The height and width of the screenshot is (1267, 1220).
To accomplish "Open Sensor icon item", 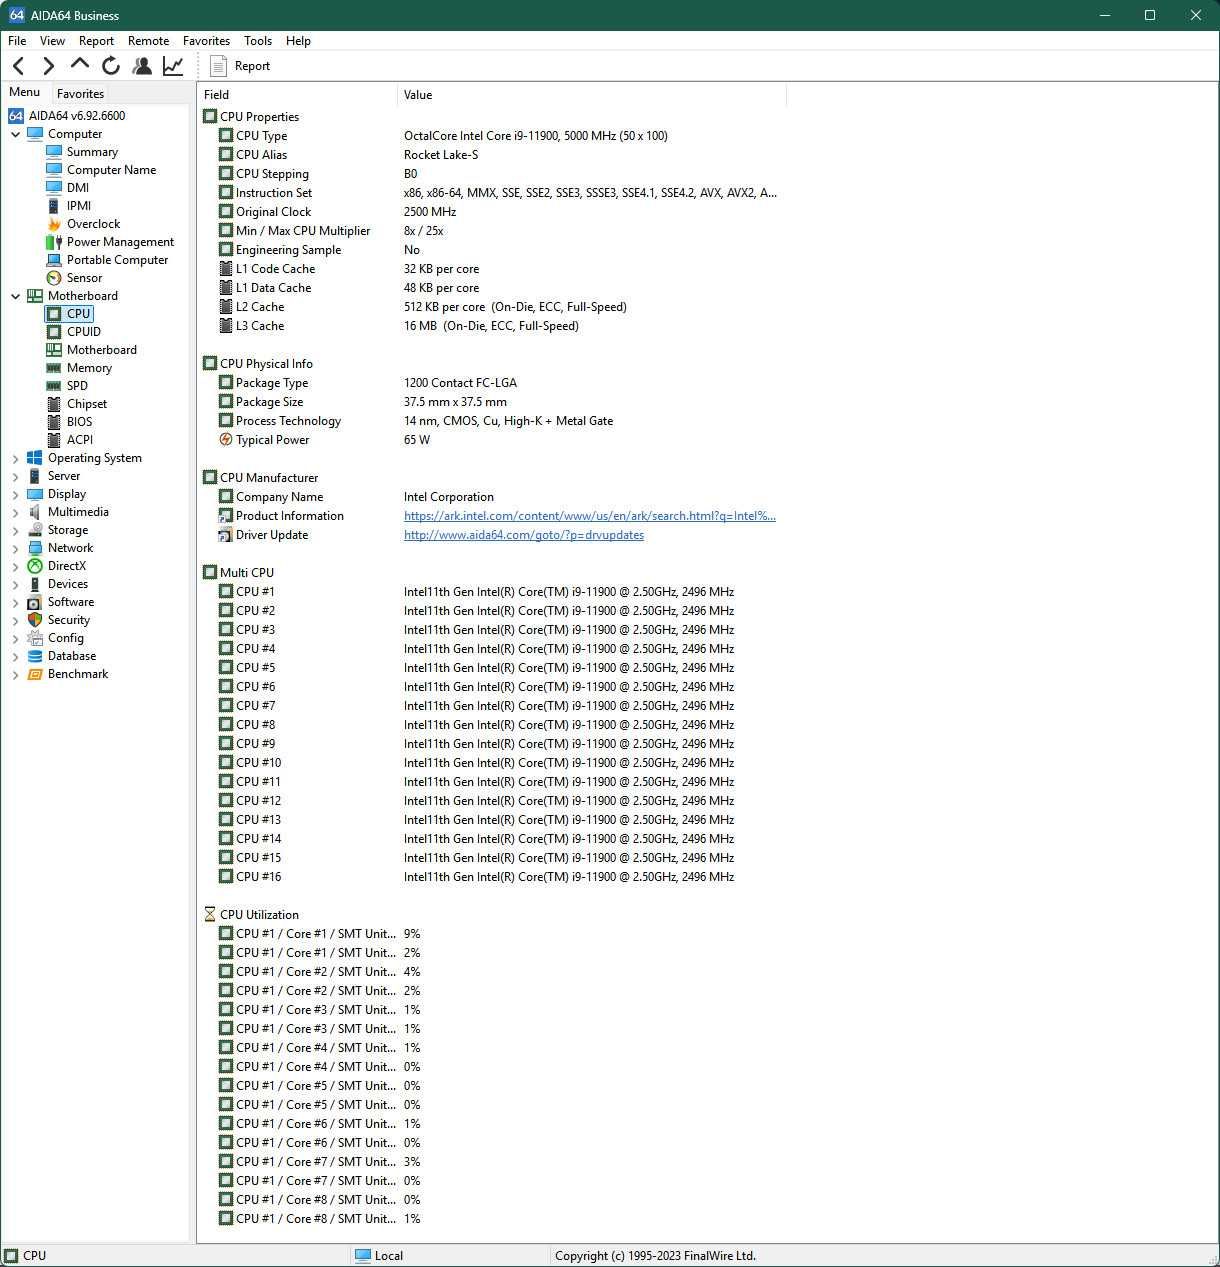I will point(54,278).
